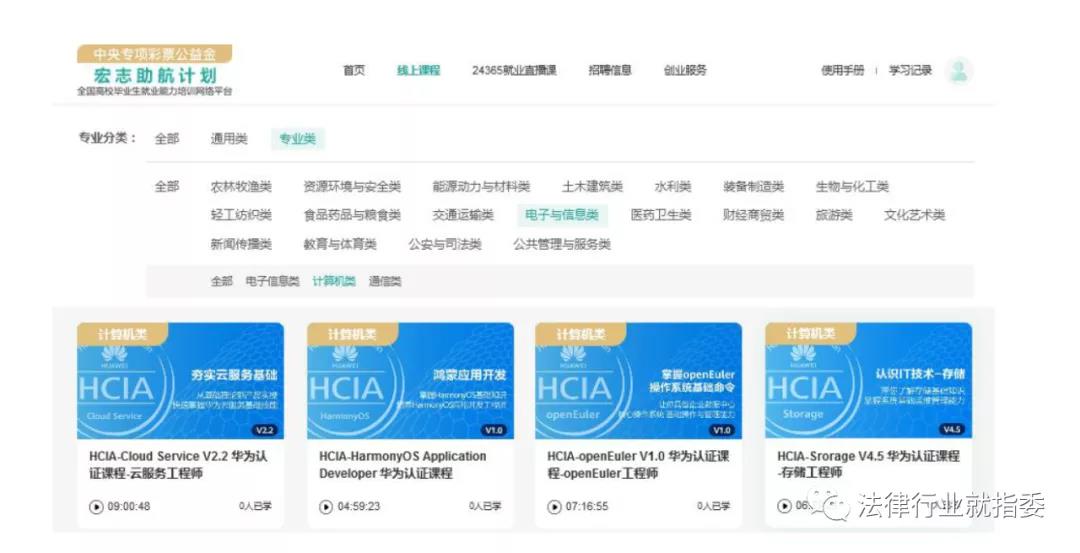Filter by 医药卫生类
This screenshot has width=1080, height=553.
(x=661, y=215)
